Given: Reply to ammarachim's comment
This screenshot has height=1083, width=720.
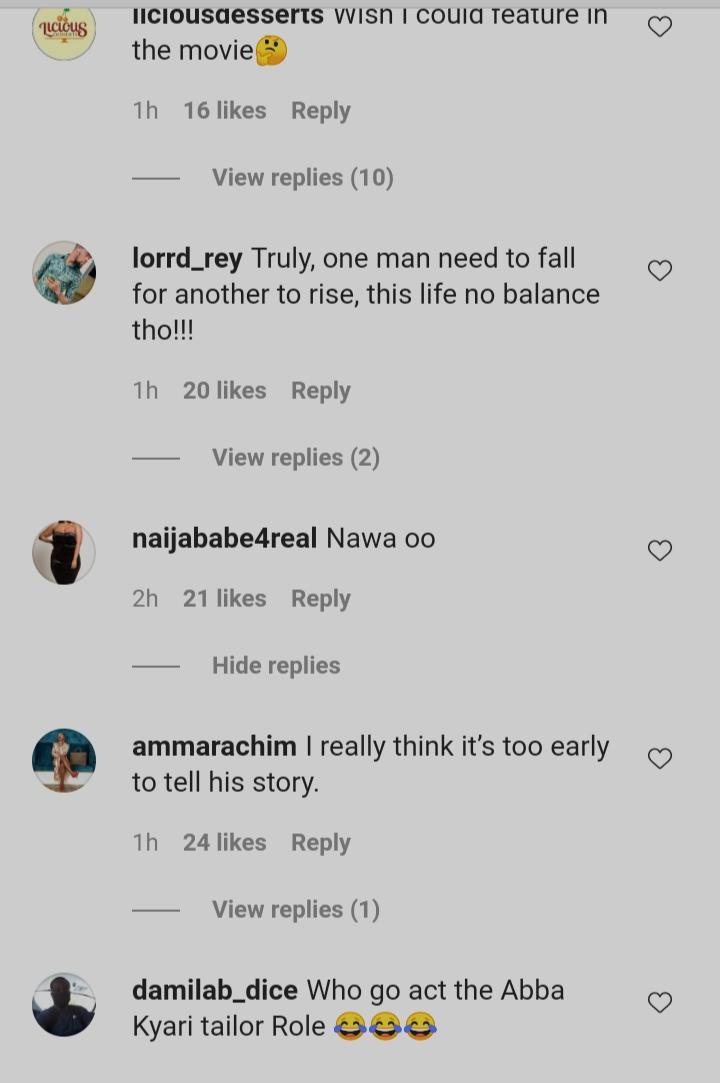Looking at the screenshot, I should tap(320, 843).
